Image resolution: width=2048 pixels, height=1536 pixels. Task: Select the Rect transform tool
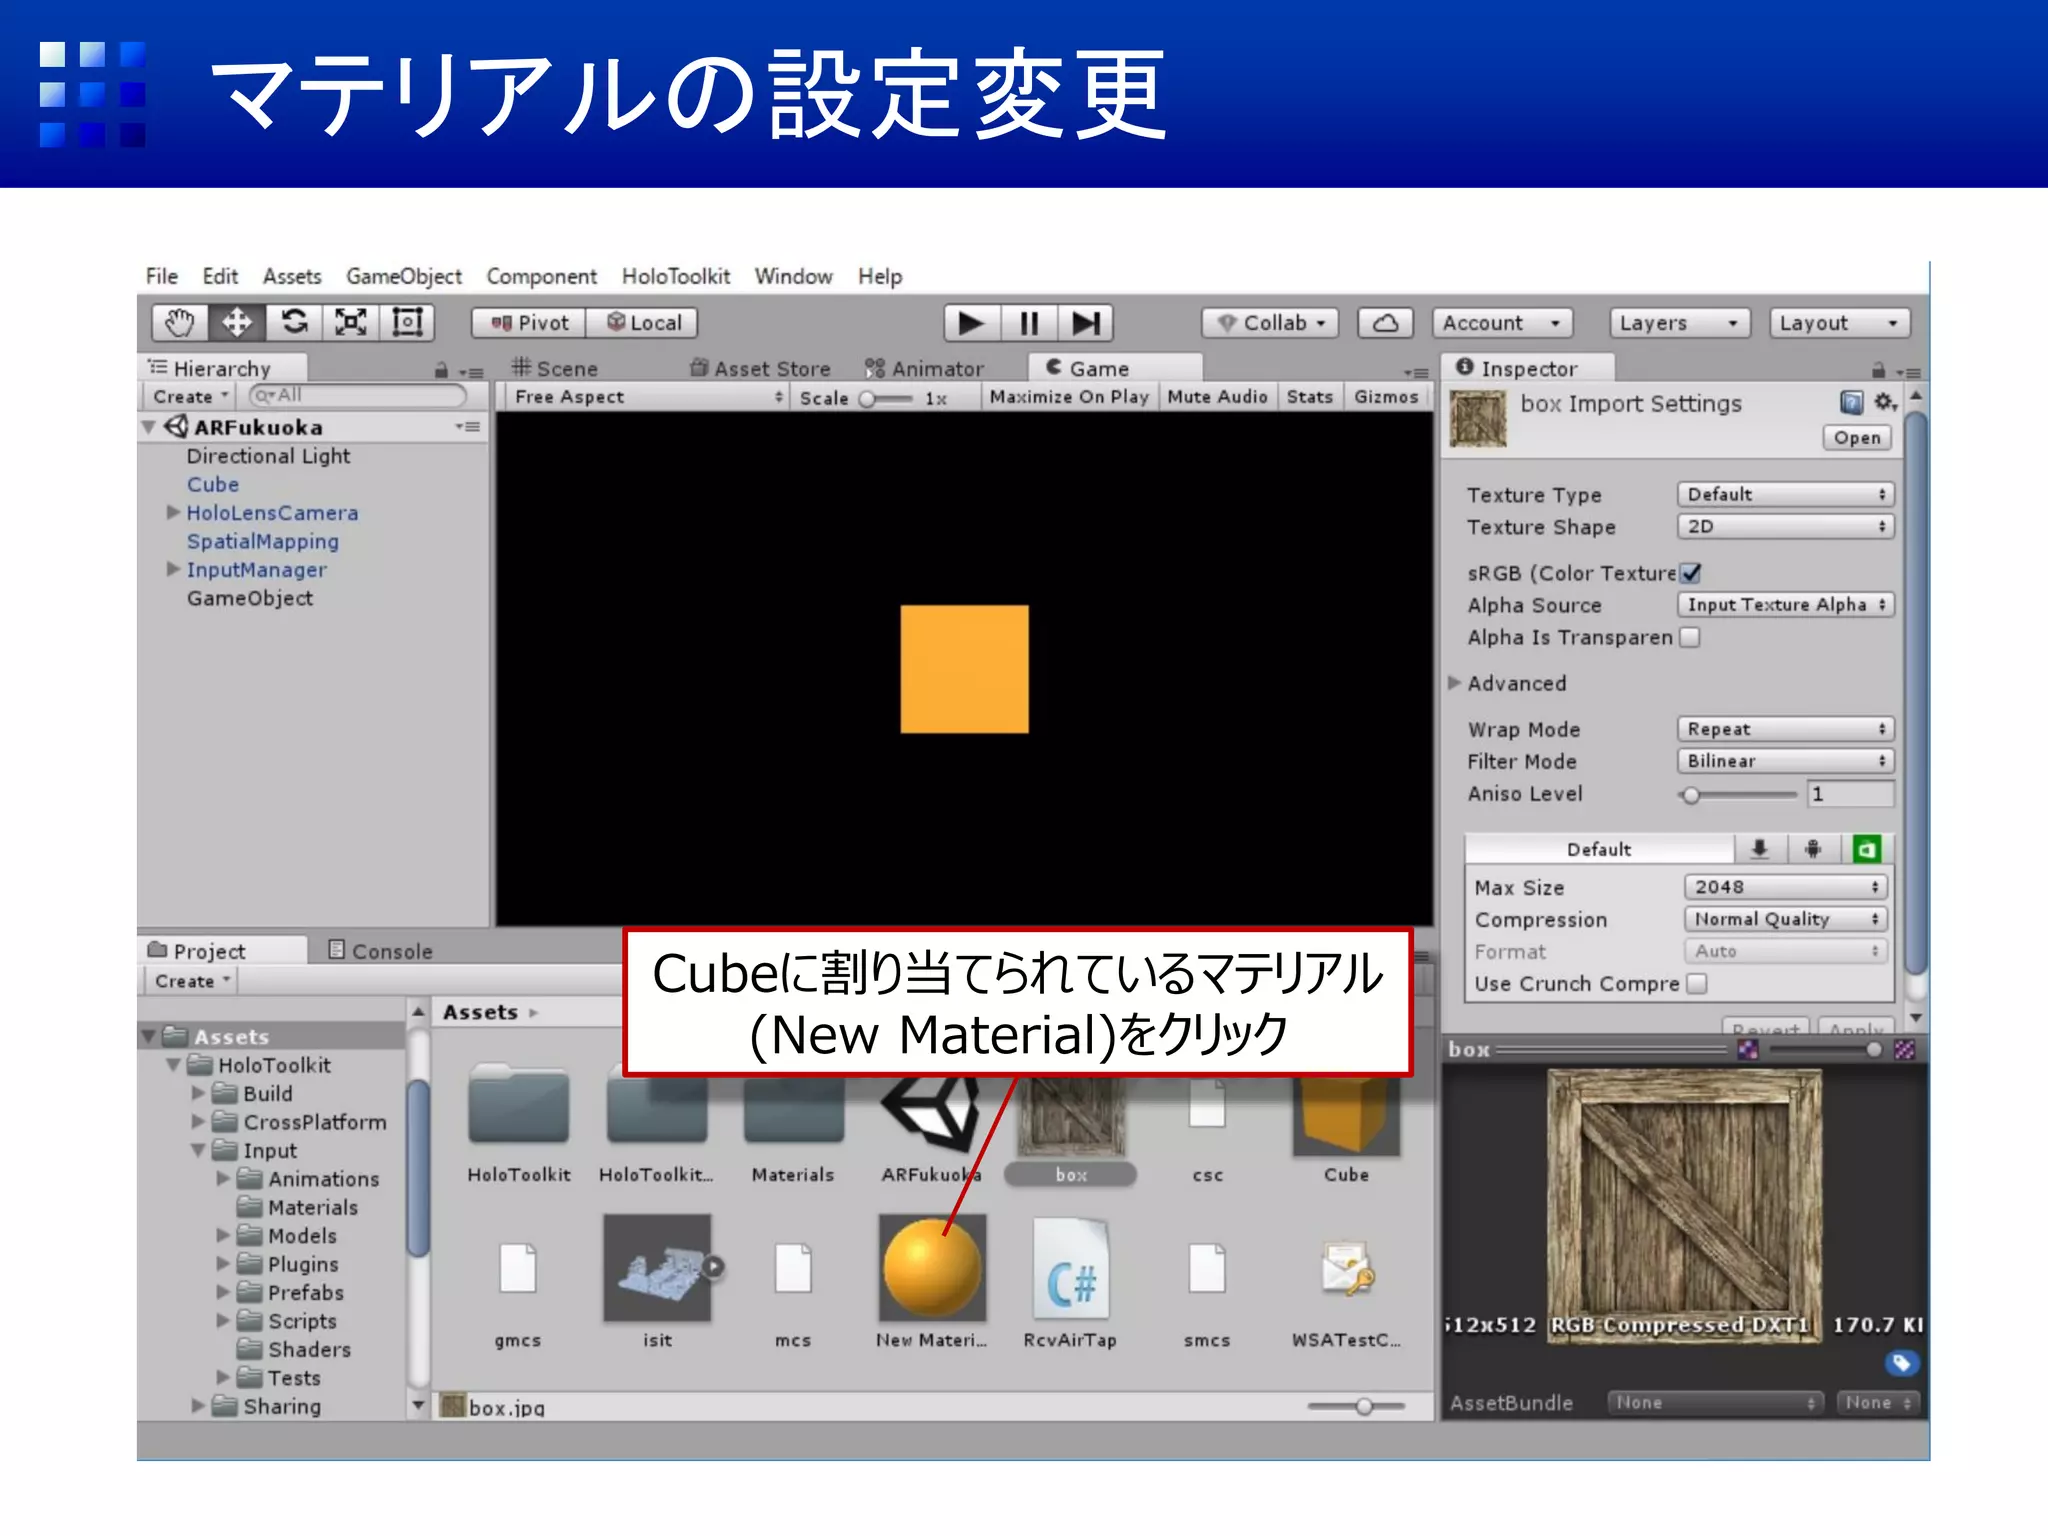(408, 323)
